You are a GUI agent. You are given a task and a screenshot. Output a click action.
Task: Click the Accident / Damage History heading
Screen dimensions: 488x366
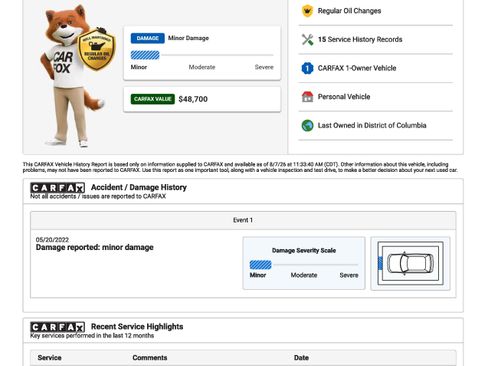pyautogui.click(x=139, y=187)
